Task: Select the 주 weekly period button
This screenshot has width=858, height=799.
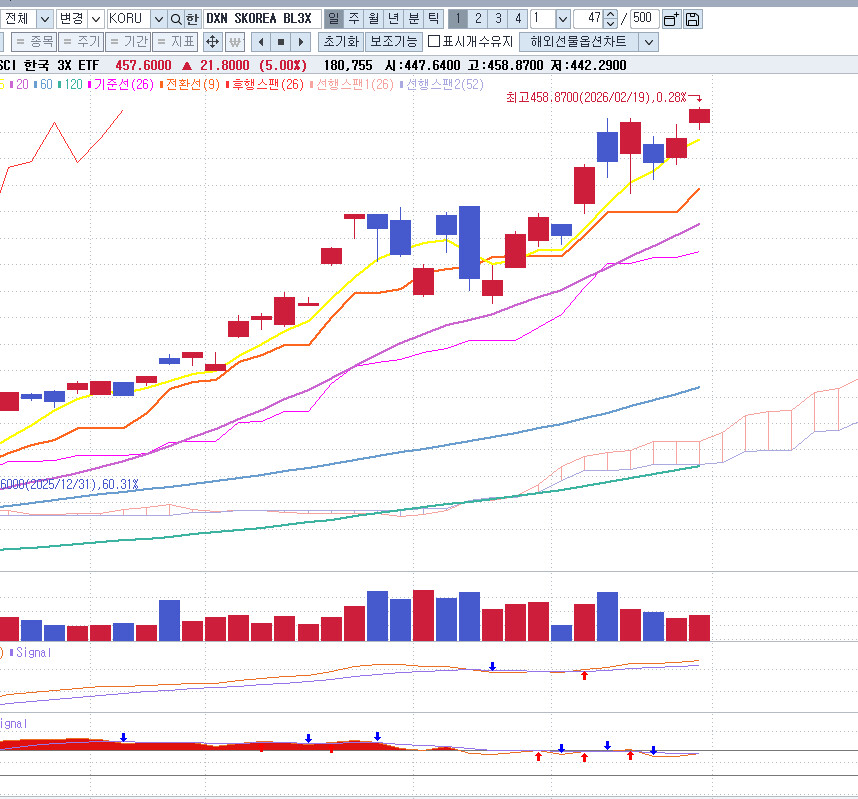Action: (353, 19)
